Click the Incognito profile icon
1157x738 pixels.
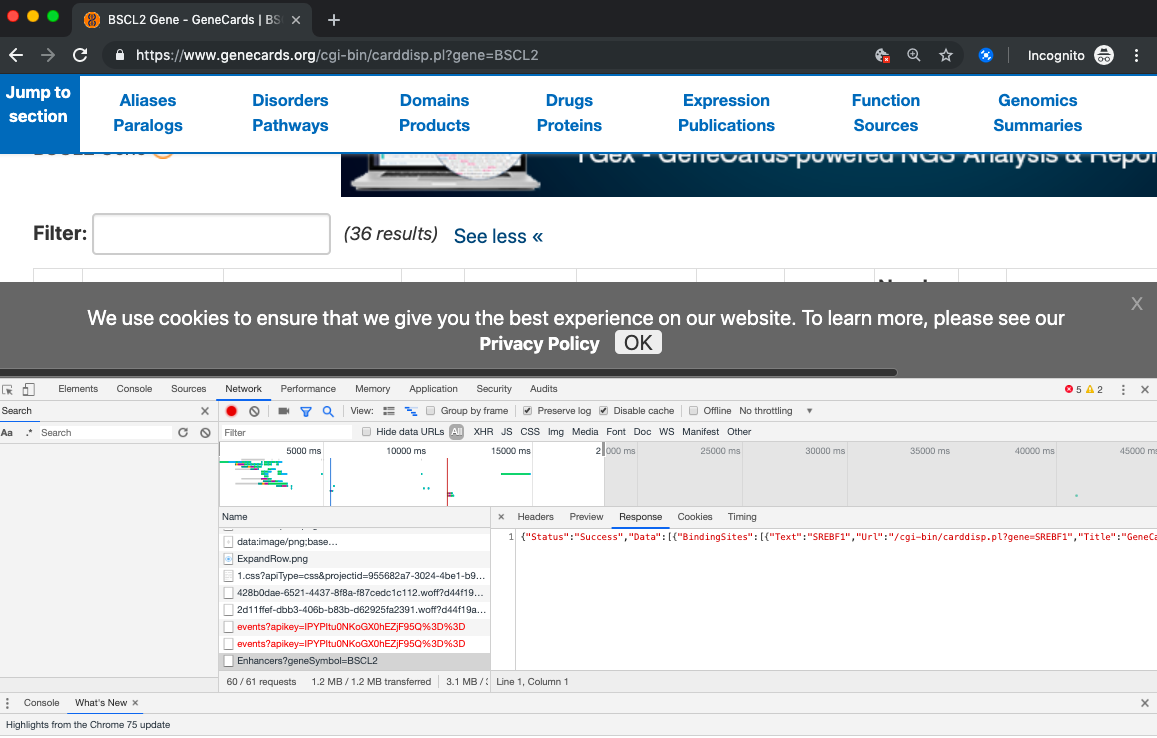tap(1104, 55)
